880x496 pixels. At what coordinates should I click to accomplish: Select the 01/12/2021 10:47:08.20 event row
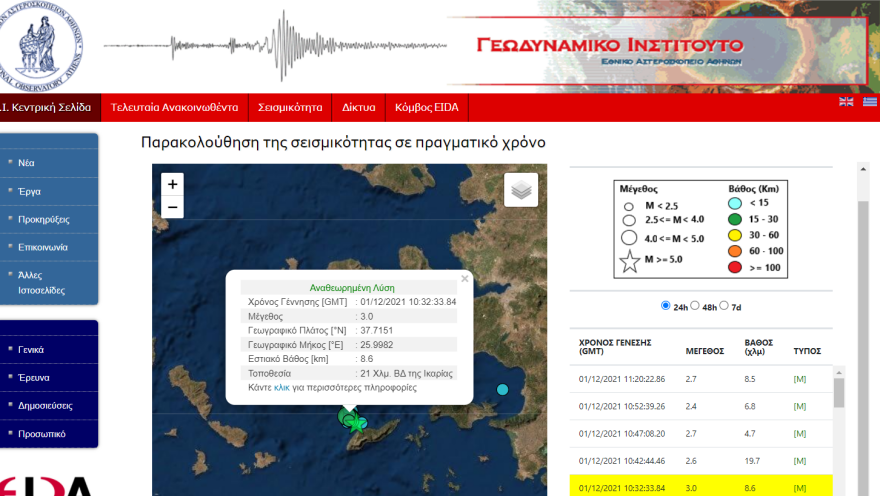(701, 434)
